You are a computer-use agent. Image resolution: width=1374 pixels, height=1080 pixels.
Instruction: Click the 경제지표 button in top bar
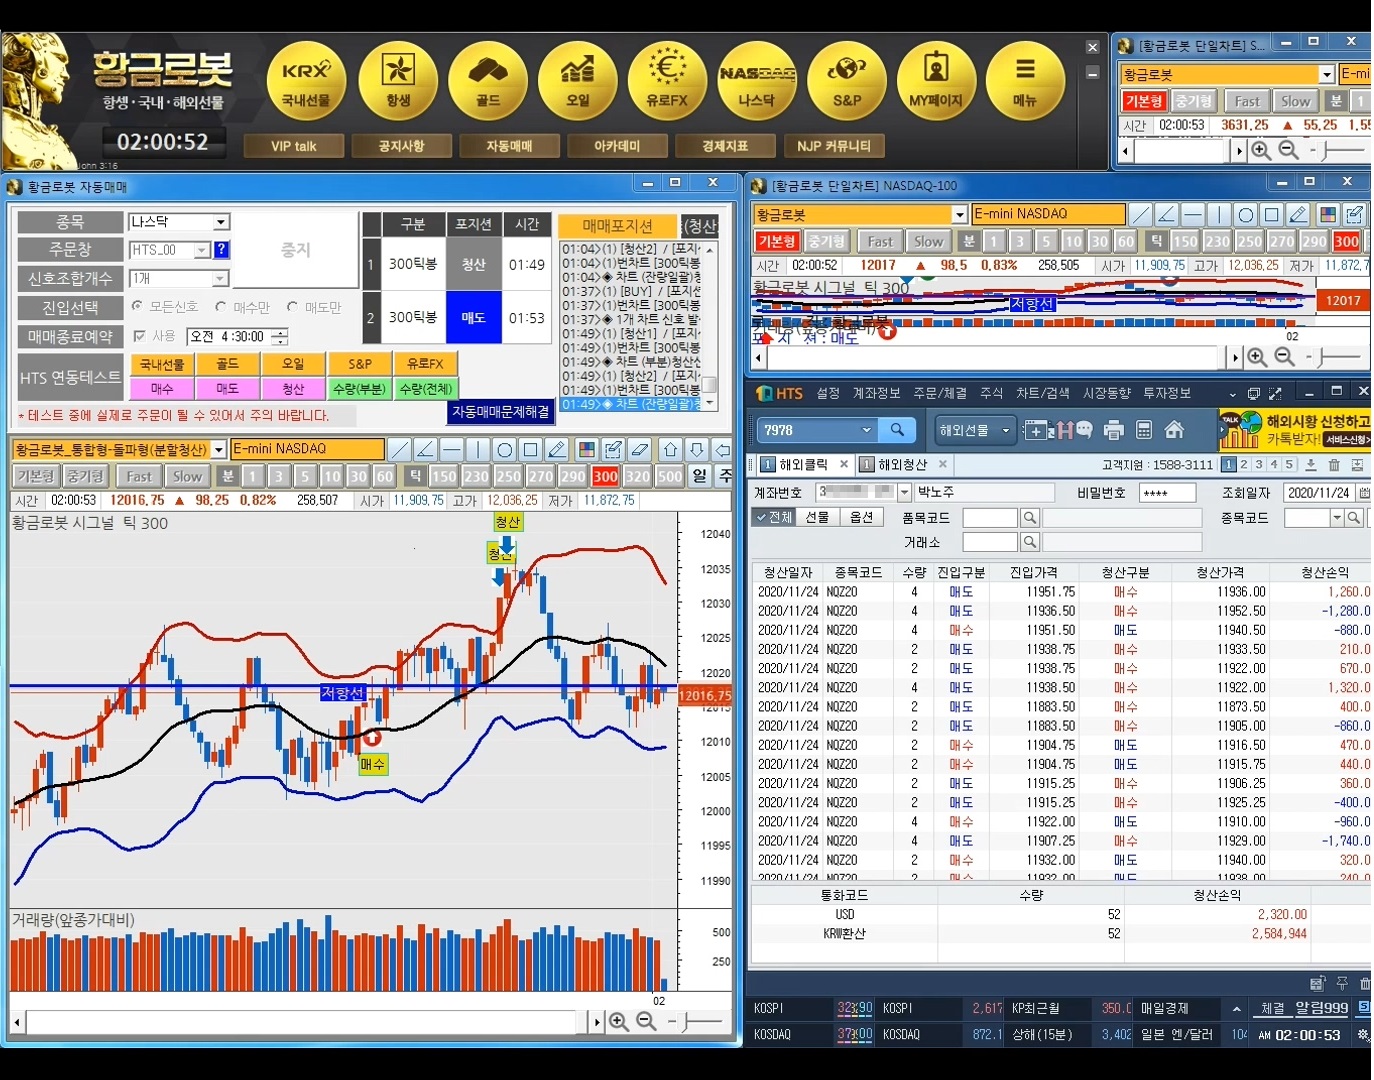725,146
